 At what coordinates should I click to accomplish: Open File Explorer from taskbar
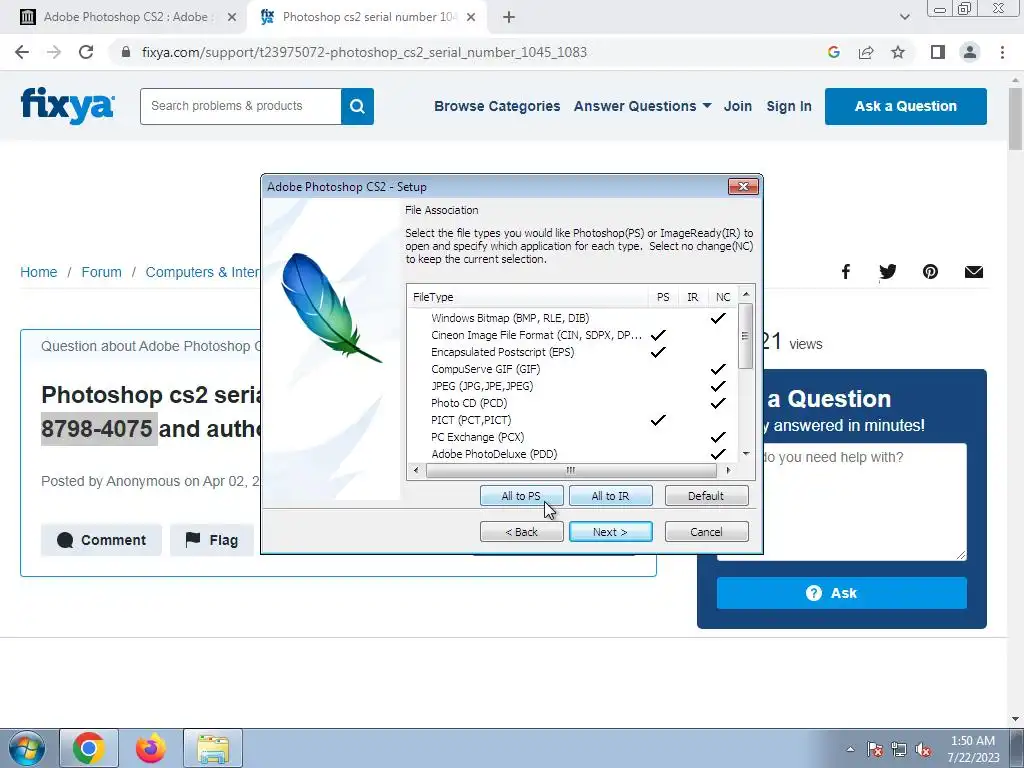point(213,748)
